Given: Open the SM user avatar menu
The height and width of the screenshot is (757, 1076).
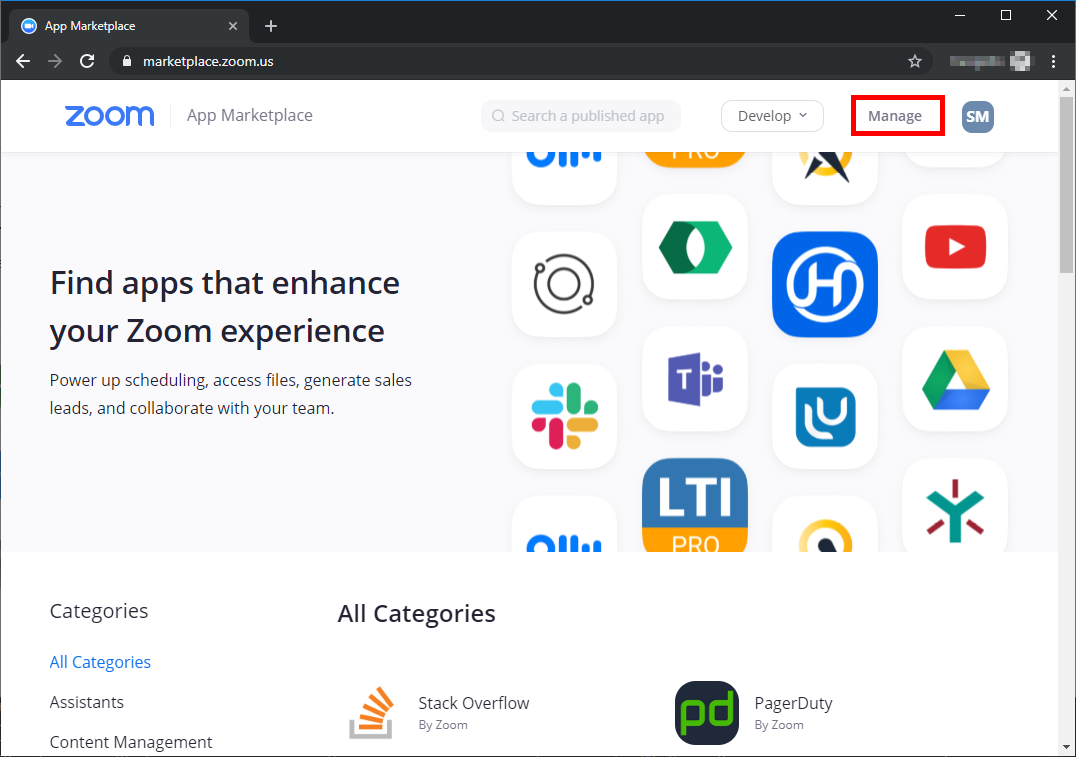Looking at the screenshot, I should pyautogui.click(x=977, y=116).
